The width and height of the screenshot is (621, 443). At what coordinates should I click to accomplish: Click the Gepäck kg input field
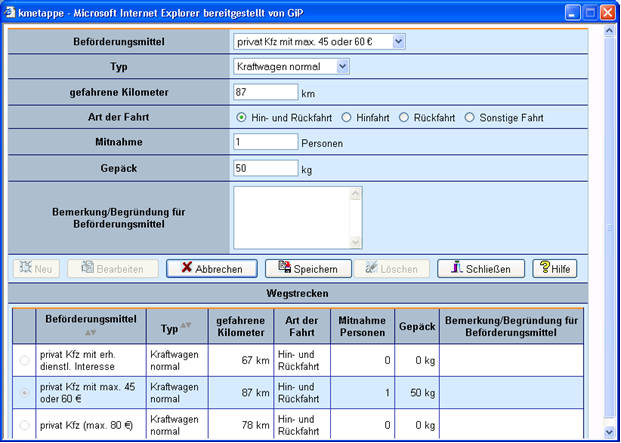click(266, 168)
